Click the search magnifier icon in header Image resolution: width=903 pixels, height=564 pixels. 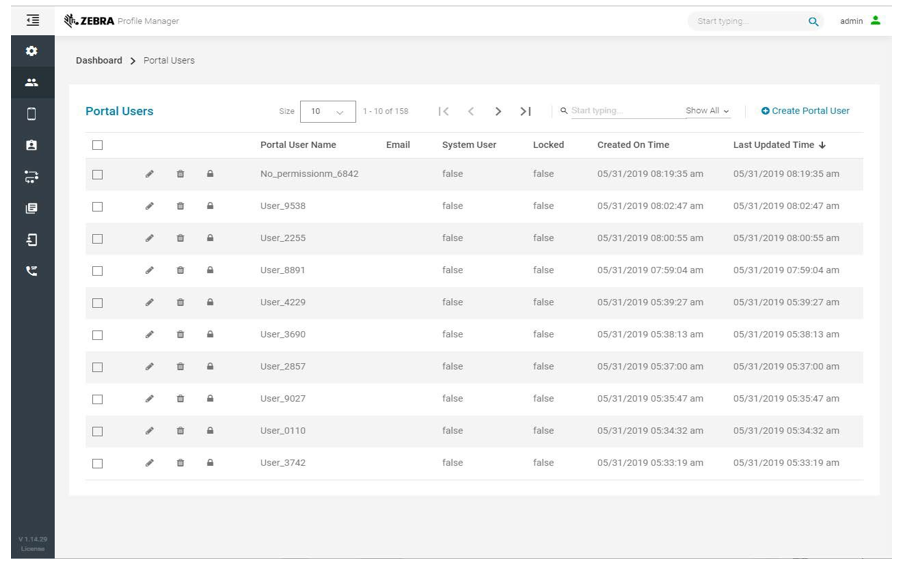point(813,21)
